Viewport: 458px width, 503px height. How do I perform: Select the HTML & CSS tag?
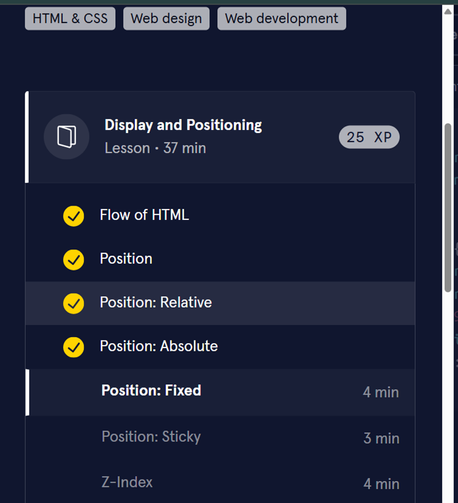pyautogui.click(x=70, y=19)
